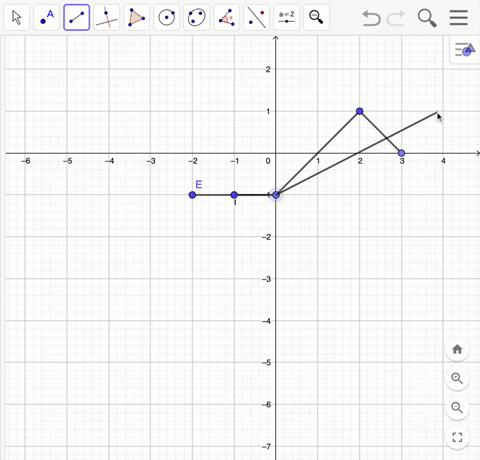Click y-axis label -7
The image size is (480, 460).
click(266, 446)
